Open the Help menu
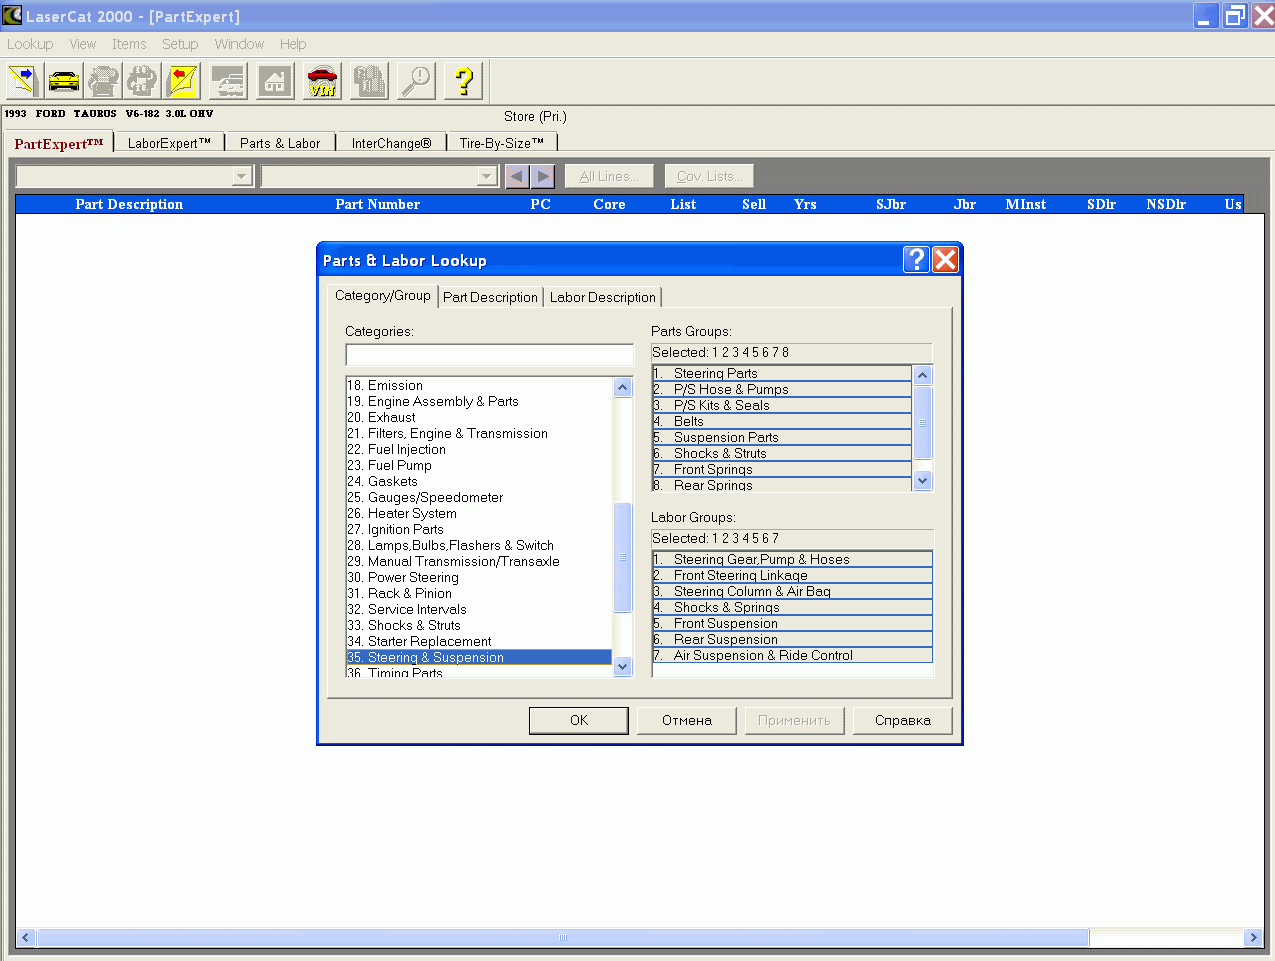Viewport: 1275px width, 961px height. [293, 44]
